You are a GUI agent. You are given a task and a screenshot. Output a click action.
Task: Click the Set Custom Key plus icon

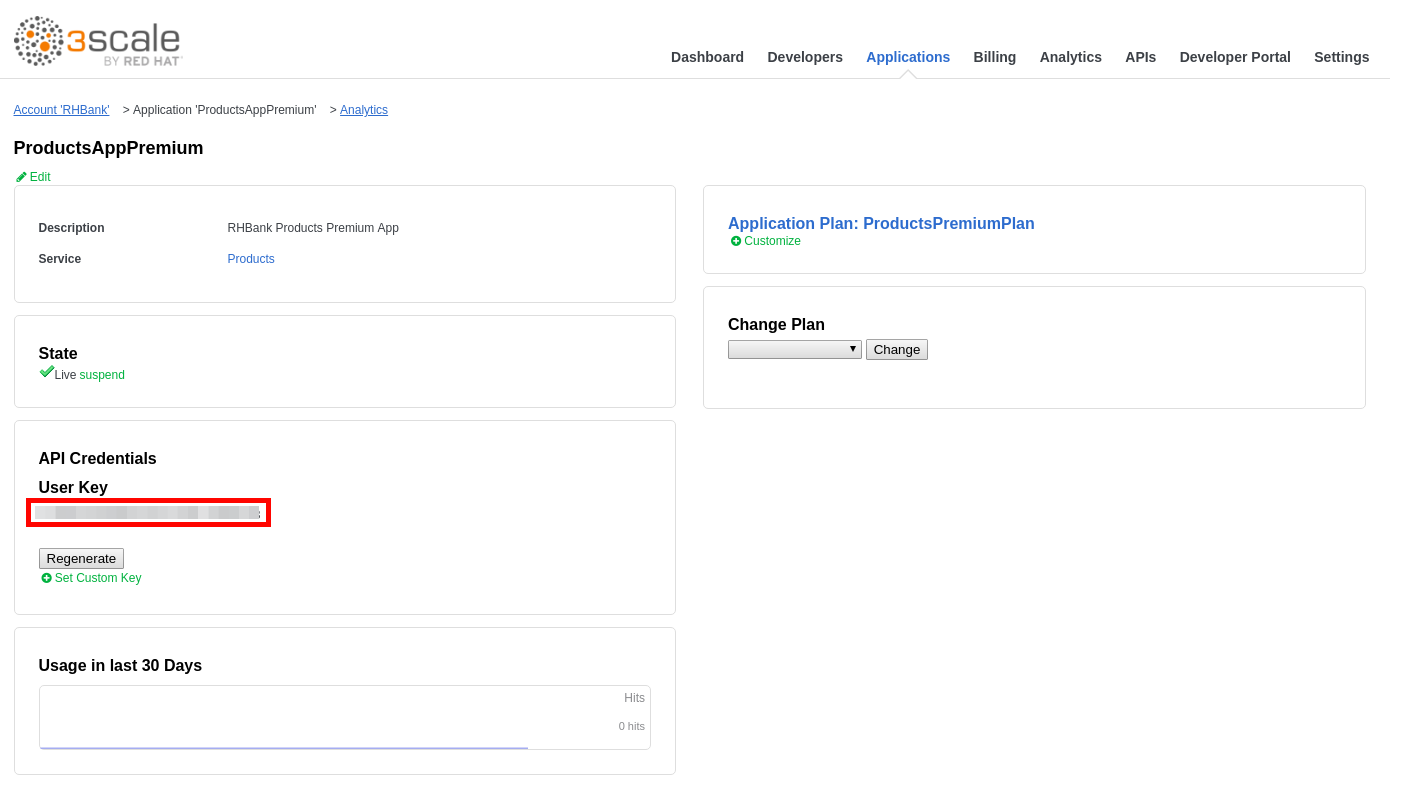click(x=46, y=578)
